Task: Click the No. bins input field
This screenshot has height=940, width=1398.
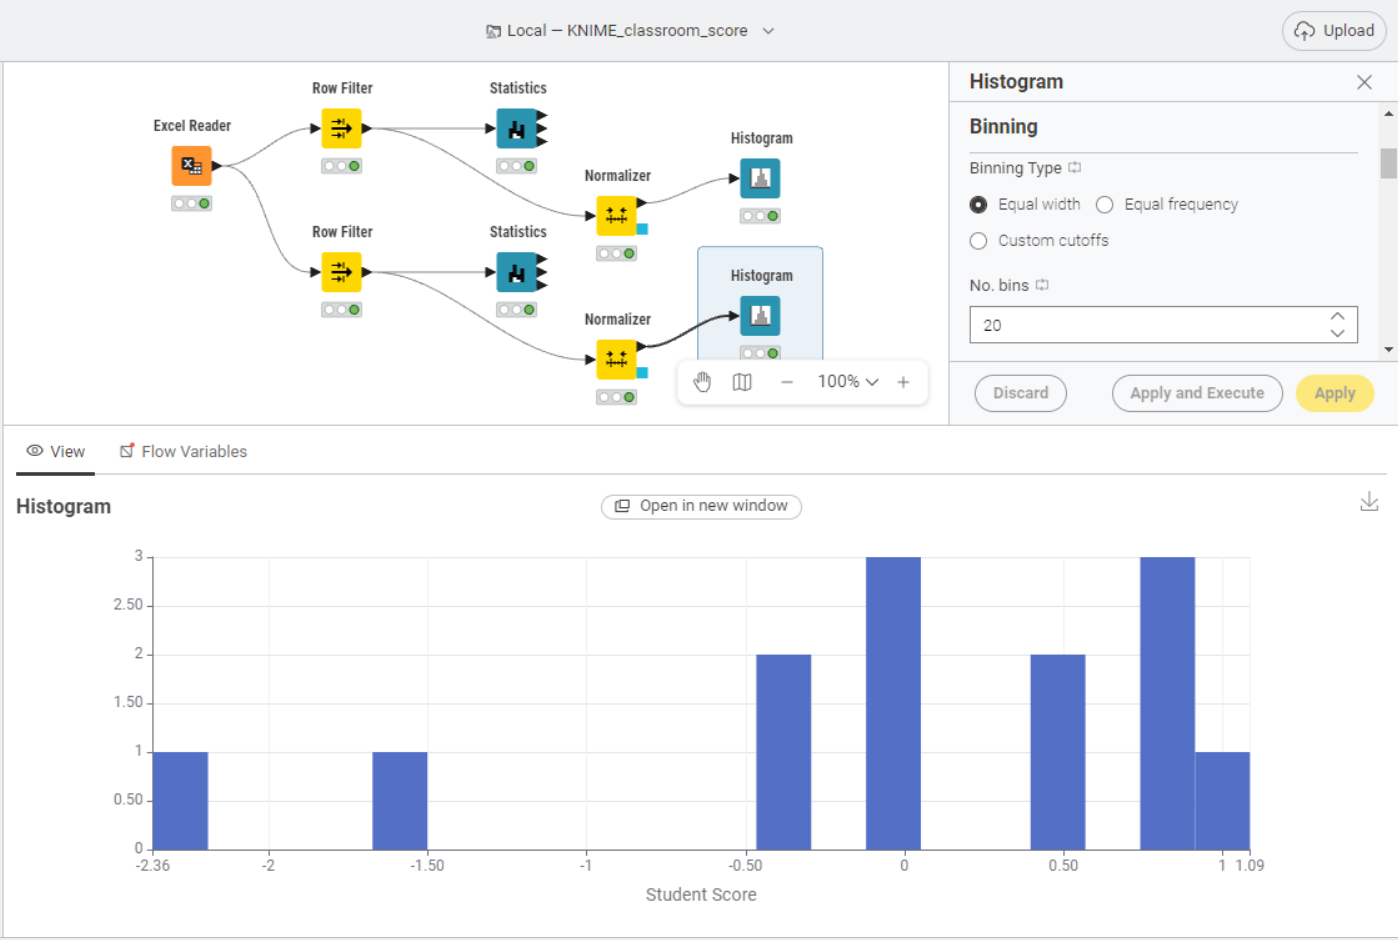Action: [1163, 325]
